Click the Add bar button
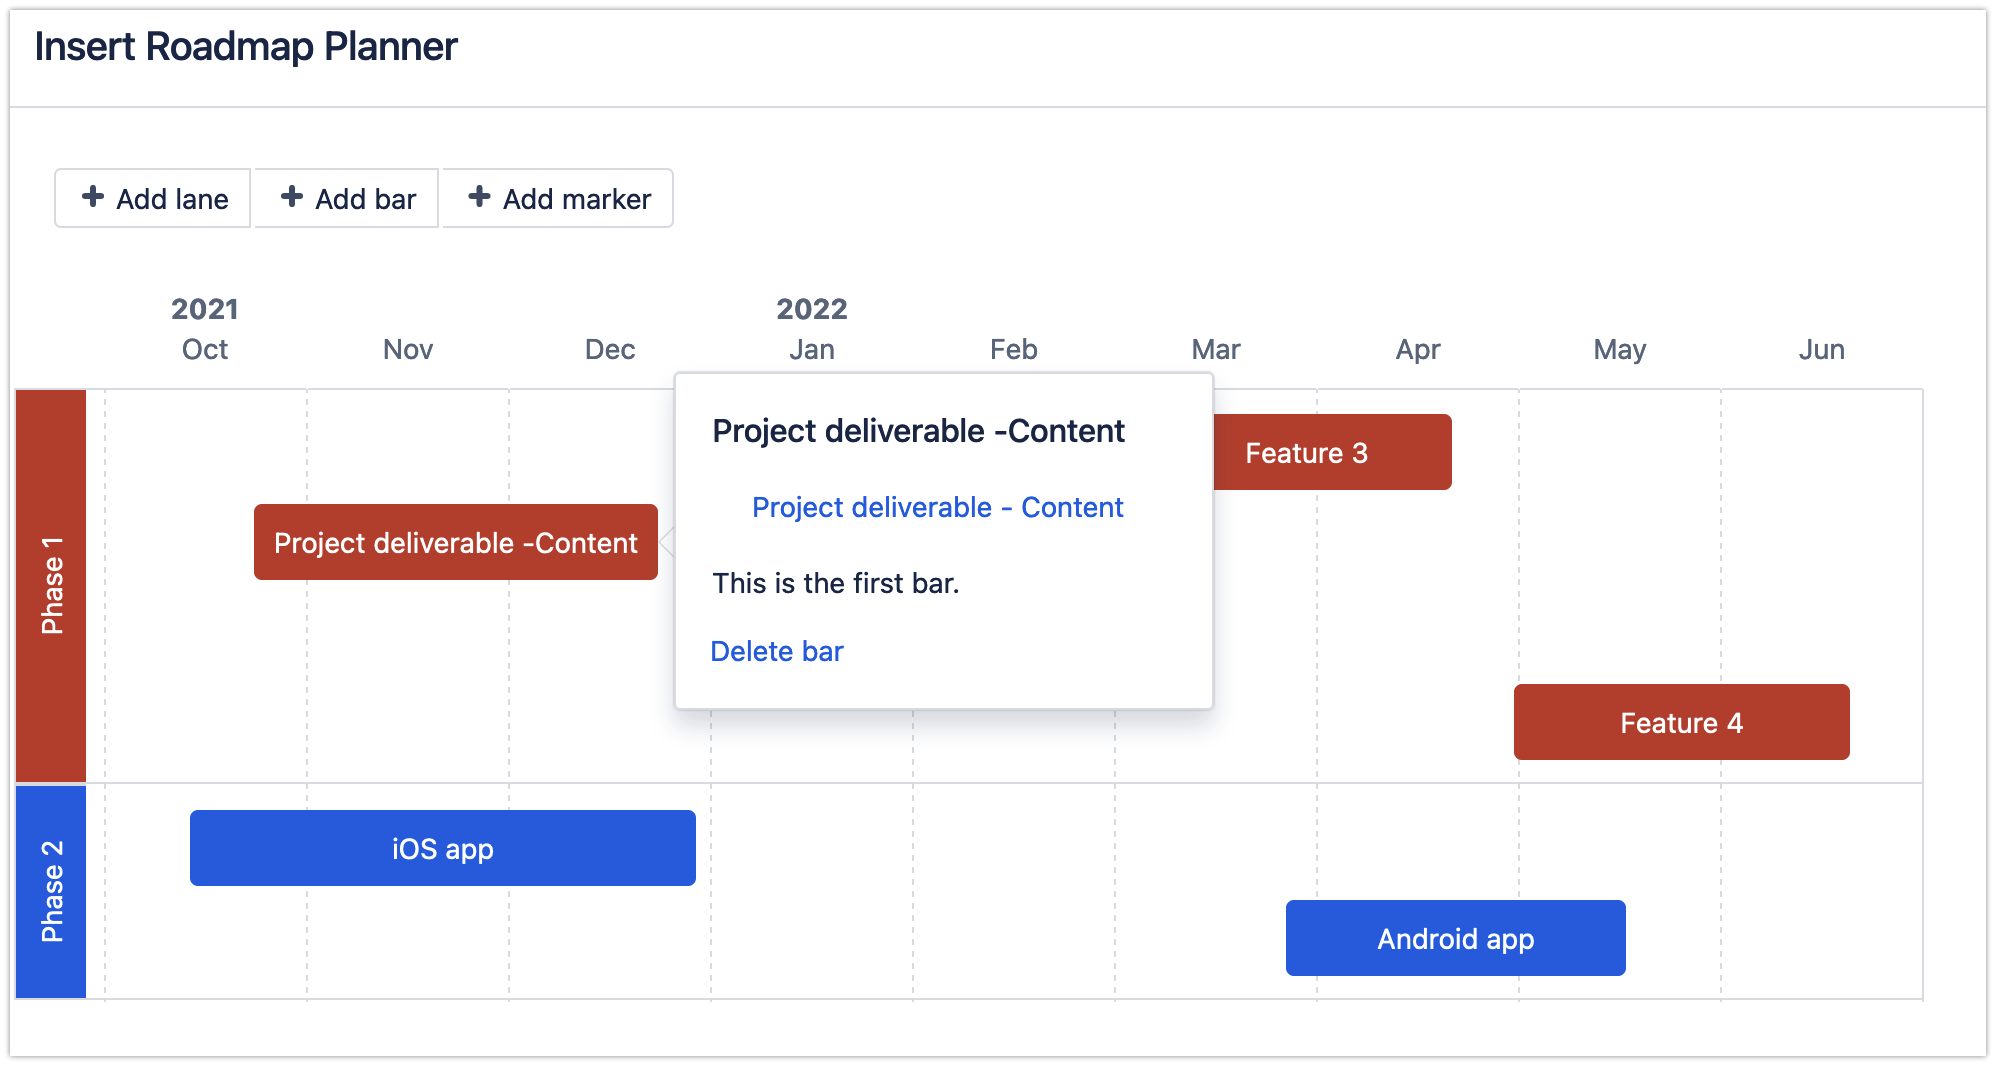 tap(345, 198)
